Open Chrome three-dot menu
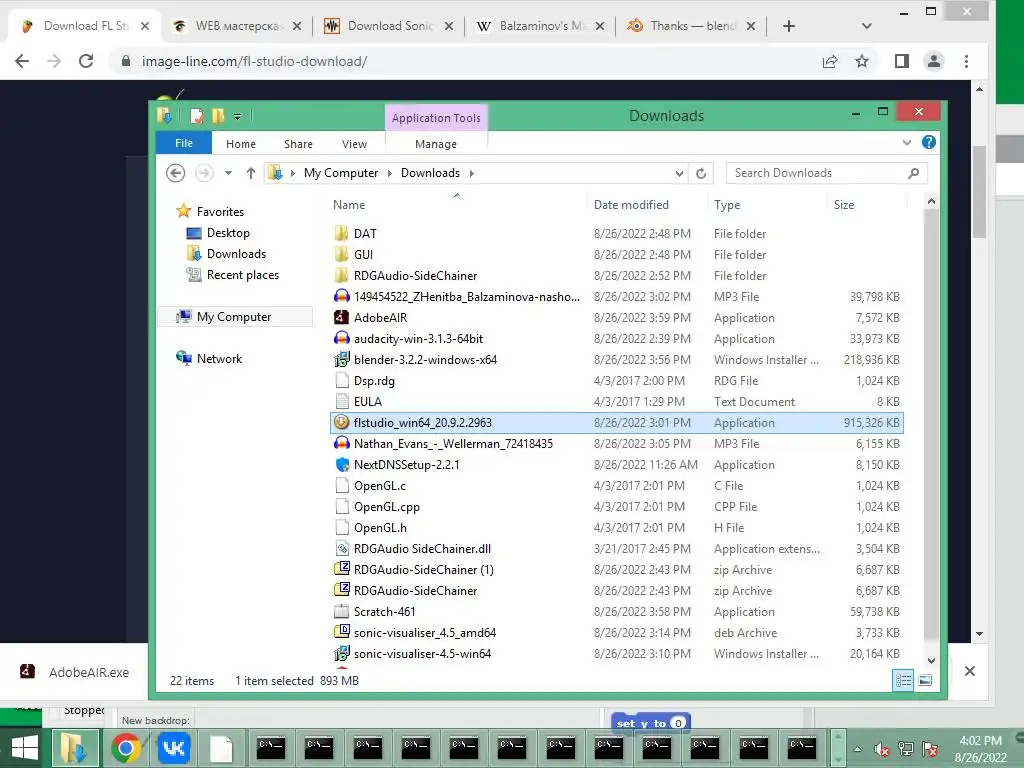Image resolution: width=1024 pixels, height=768 pixels. pos(967,61)
